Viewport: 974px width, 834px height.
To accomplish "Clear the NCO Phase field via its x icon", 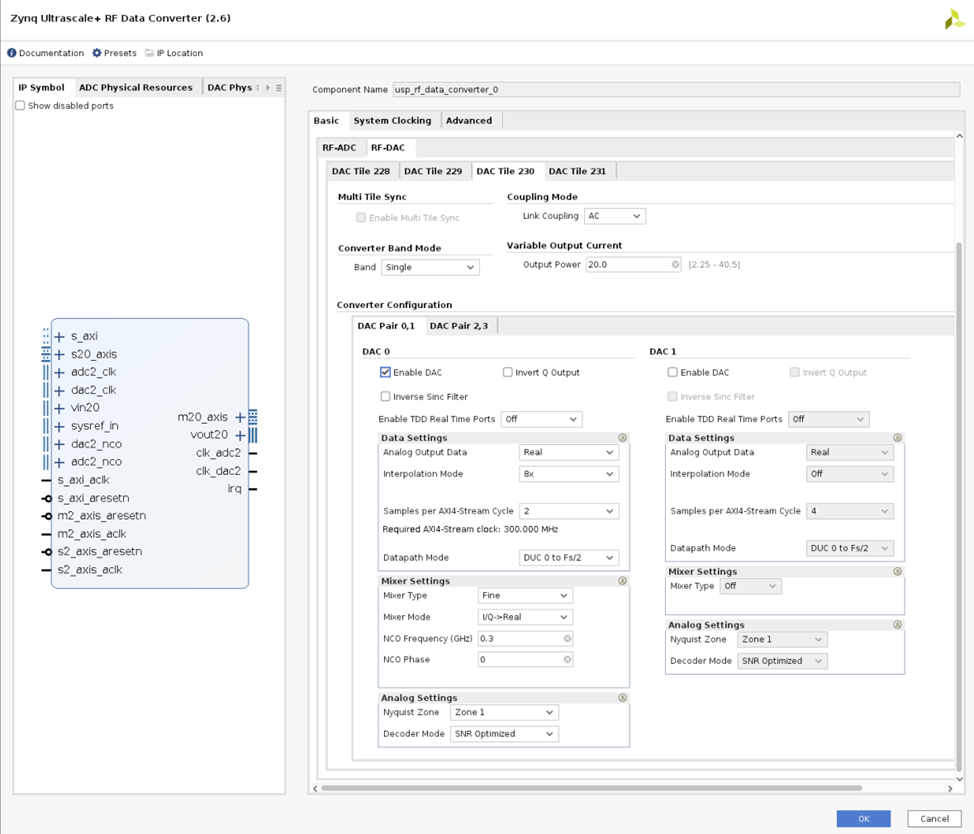I will [566, 659].
